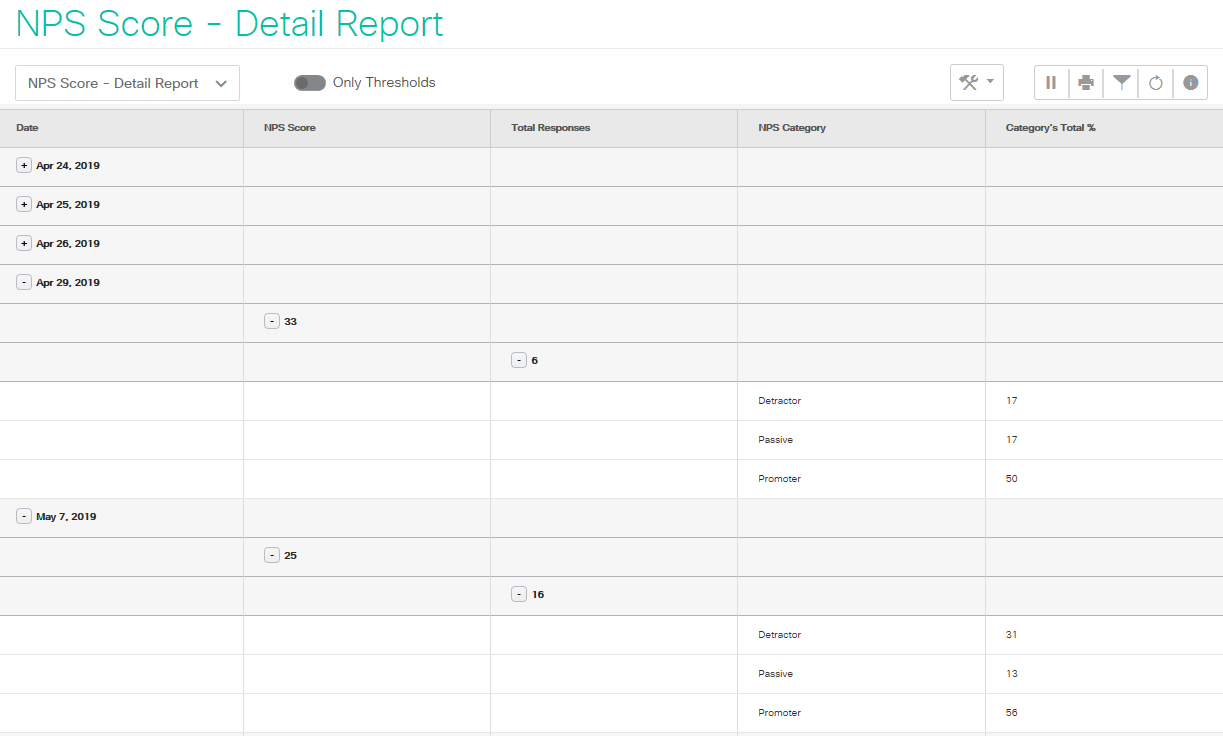Collapse the May 7, 2019 row
Image resolution: width=1223 pixels, height=736 pixels.
[x=23, y=516]
